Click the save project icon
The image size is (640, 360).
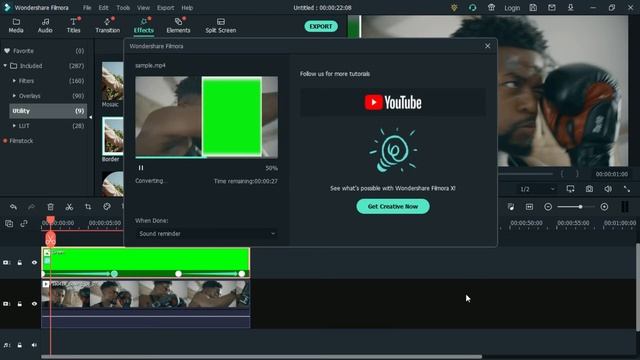tap(533, 7)
